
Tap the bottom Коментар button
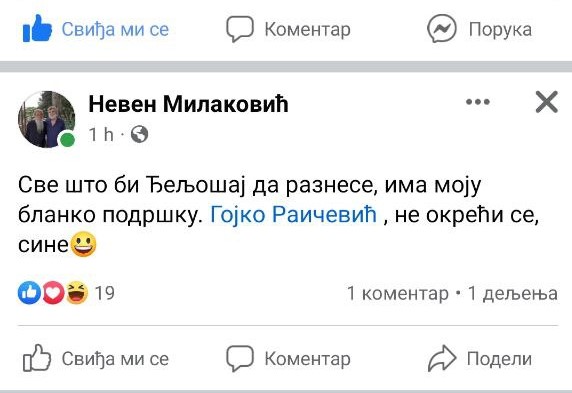tap(288, 359)
